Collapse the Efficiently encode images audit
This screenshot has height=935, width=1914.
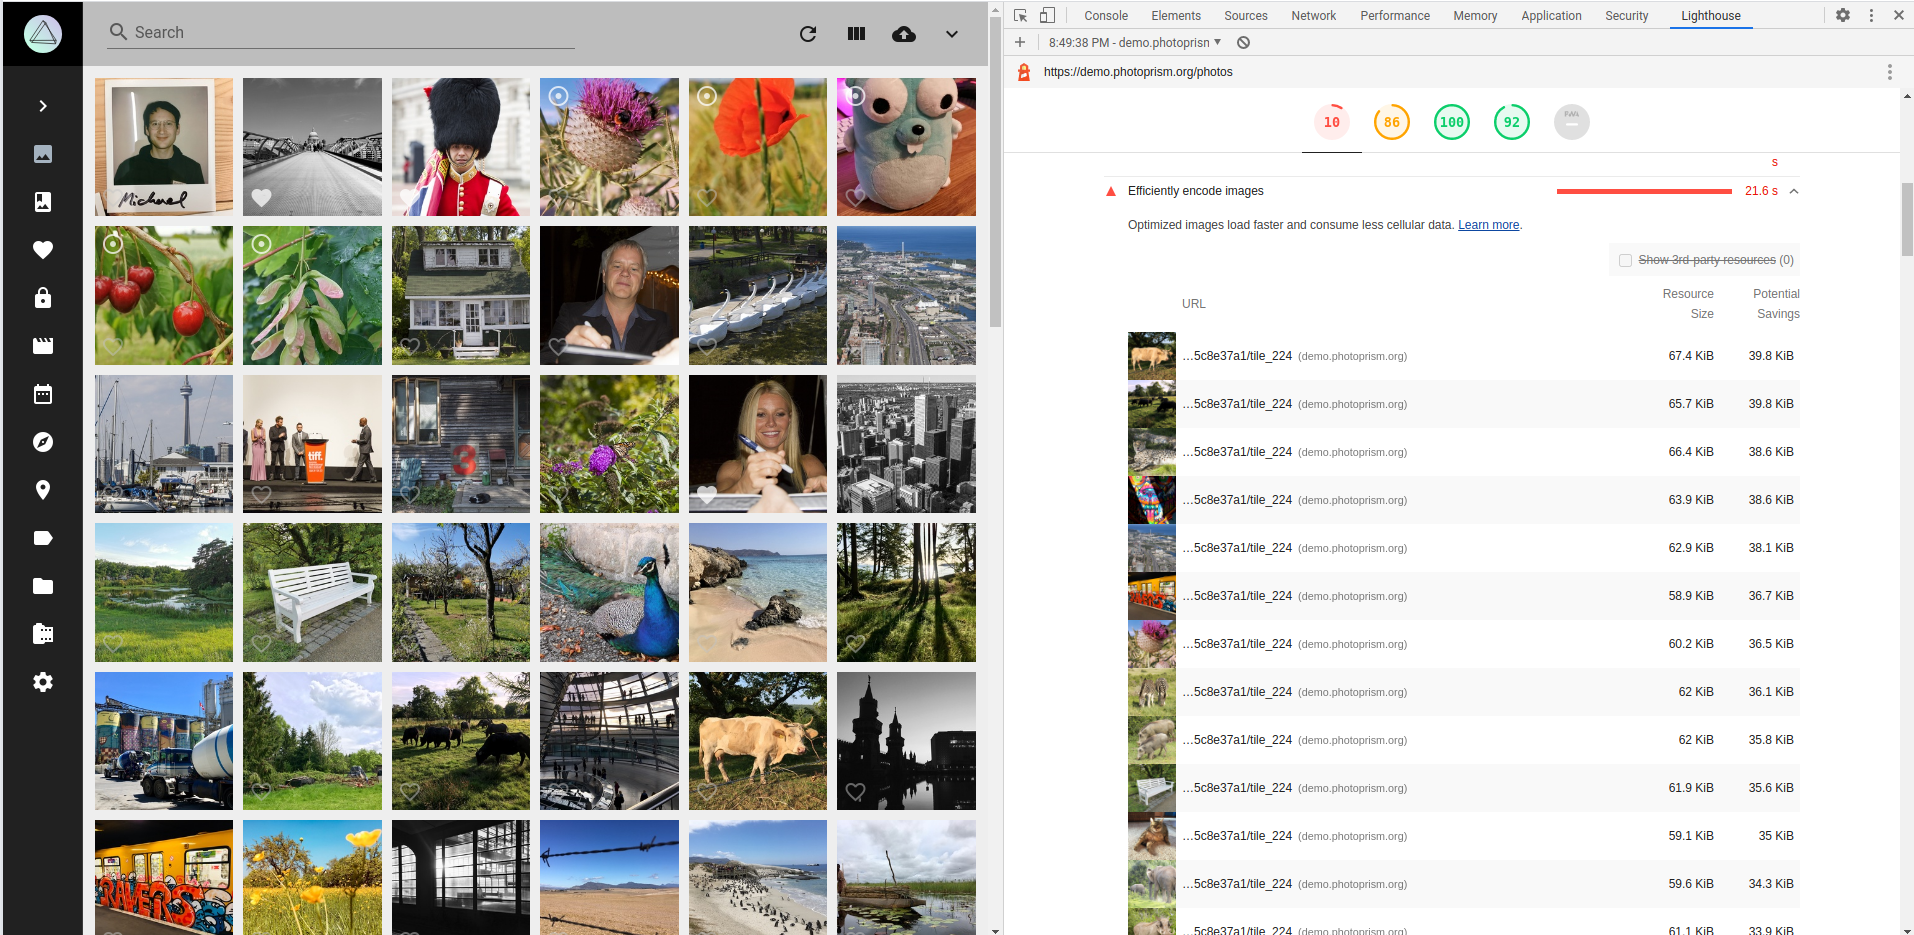point(1794,190)
